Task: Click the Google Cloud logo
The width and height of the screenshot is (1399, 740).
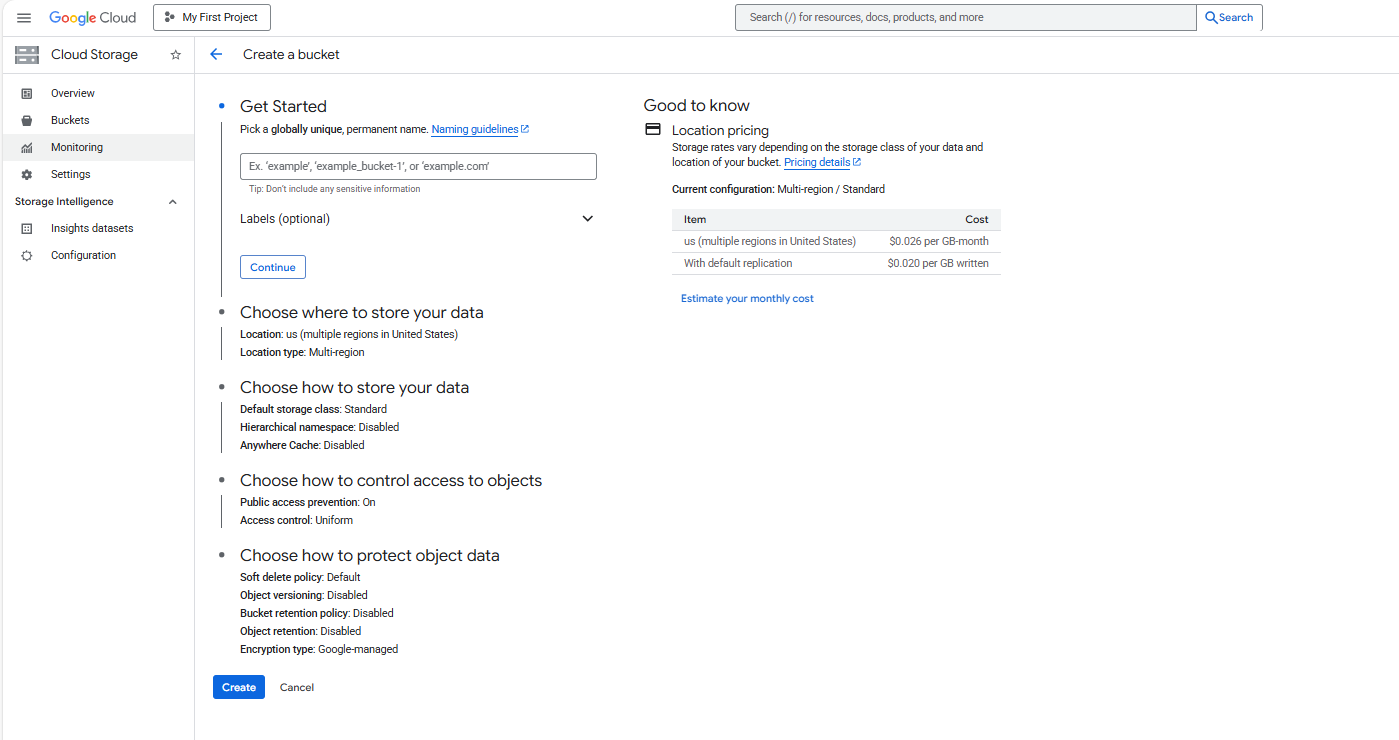Action: 93,17
